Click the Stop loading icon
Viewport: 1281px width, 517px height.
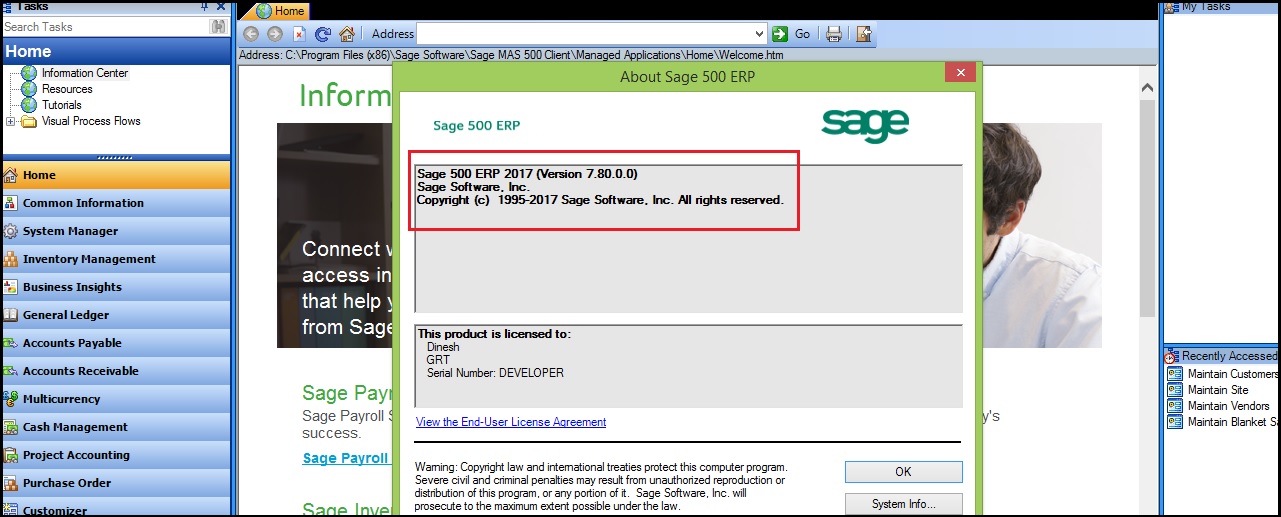[298, 34]
